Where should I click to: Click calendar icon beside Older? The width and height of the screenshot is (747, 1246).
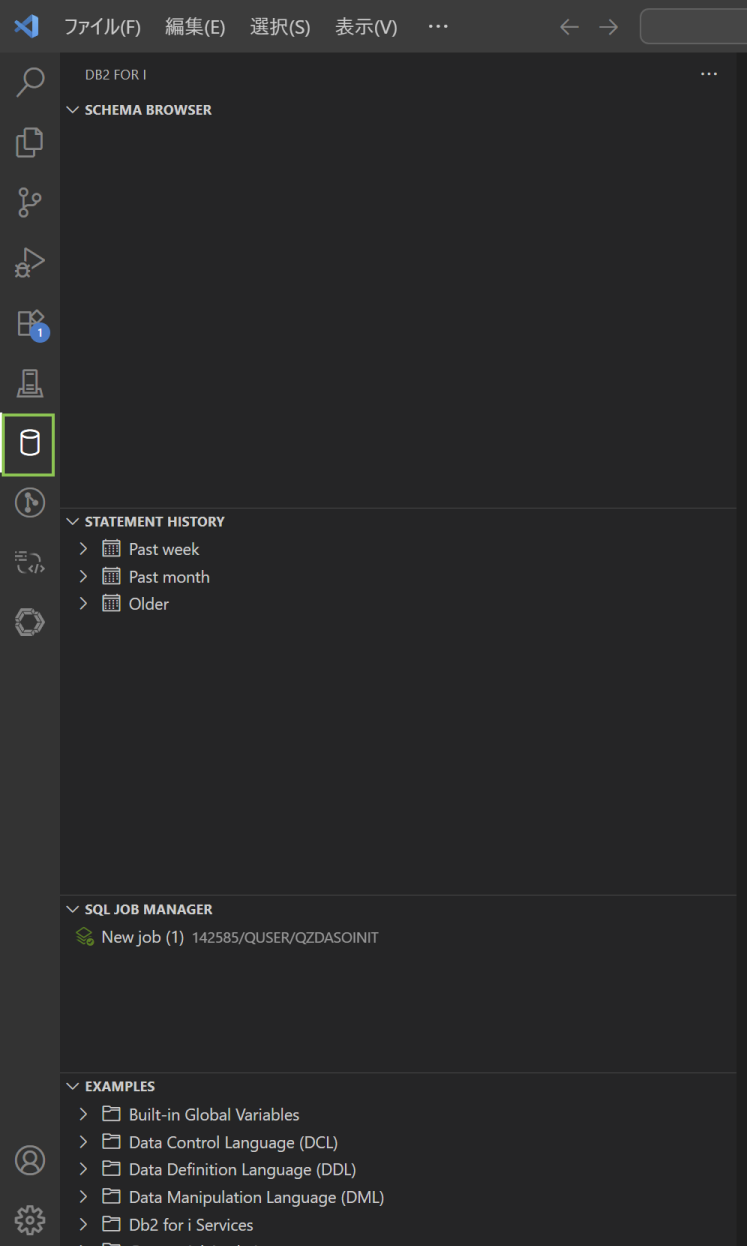[x=111, y=604]
